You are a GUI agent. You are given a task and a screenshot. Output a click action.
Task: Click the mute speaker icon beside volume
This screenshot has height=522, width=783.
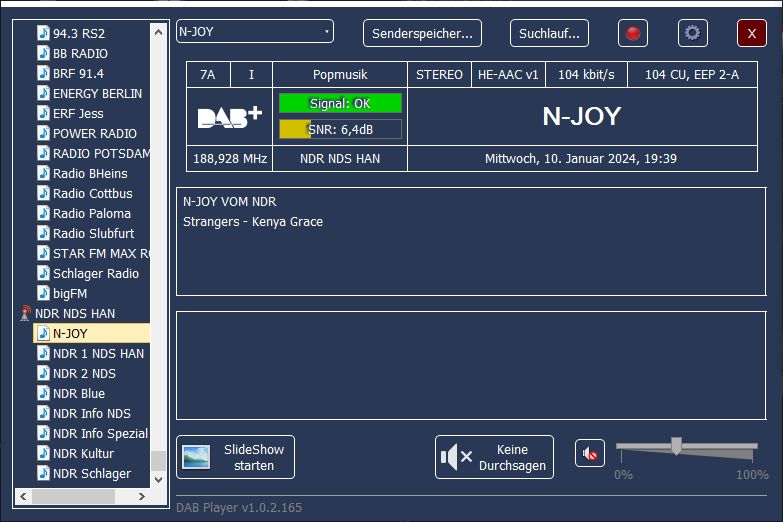(590, 454)
